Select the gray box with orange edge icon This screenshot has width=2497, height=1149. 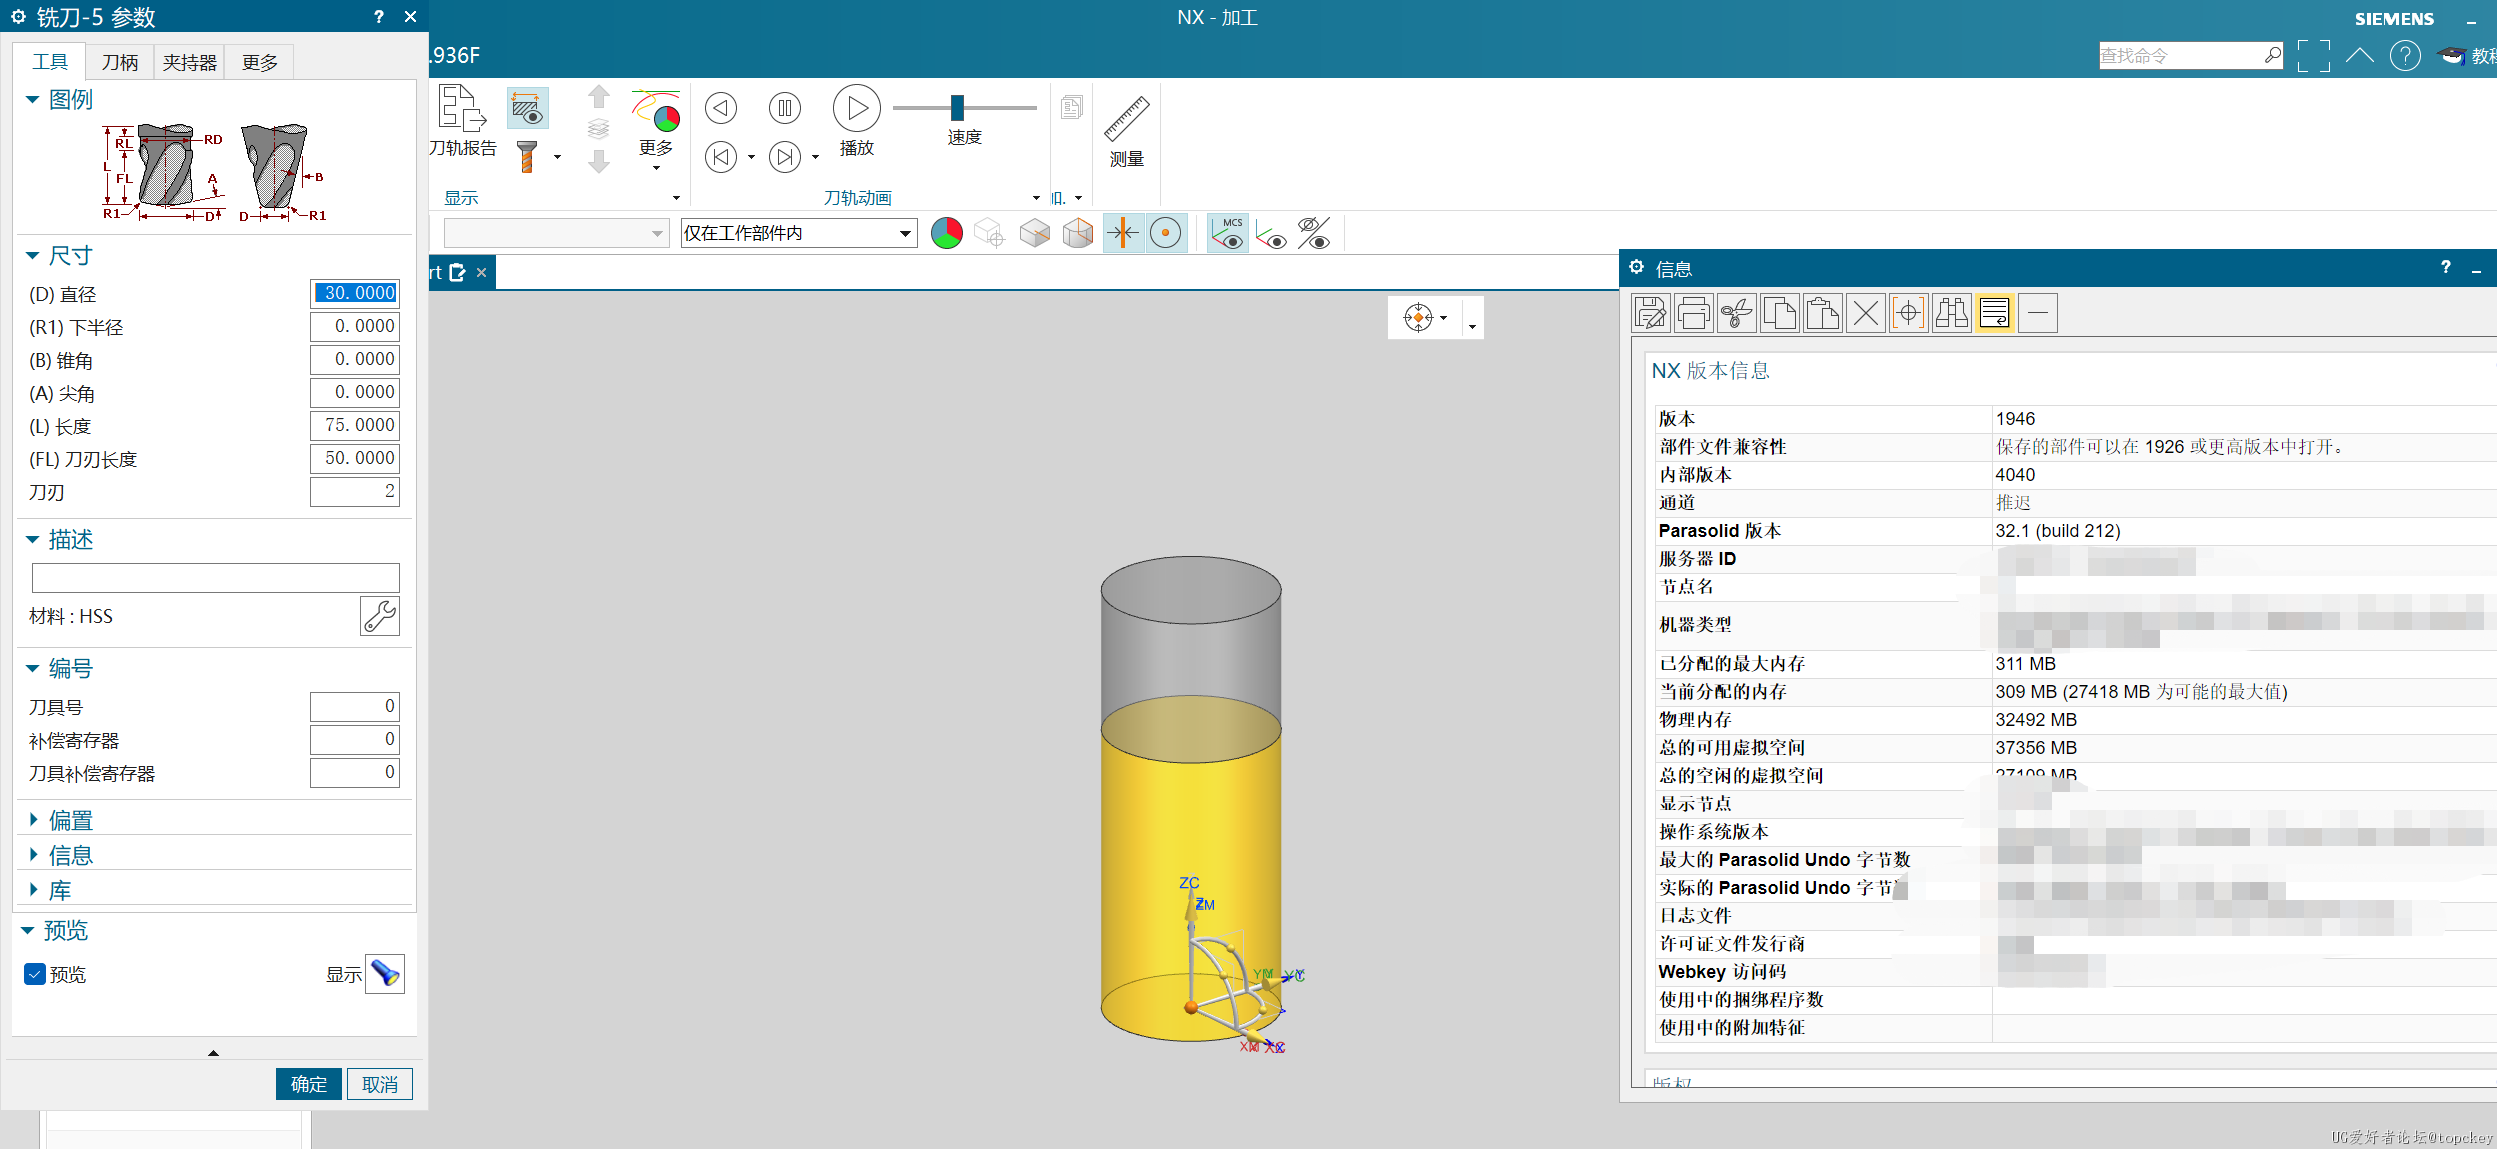click(1034, 233)
